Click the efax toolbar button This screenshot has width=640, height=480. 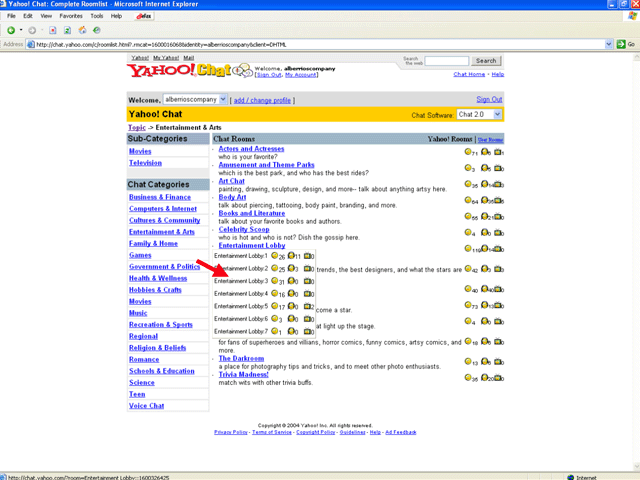pyautogui.click(x=144, y=16)
